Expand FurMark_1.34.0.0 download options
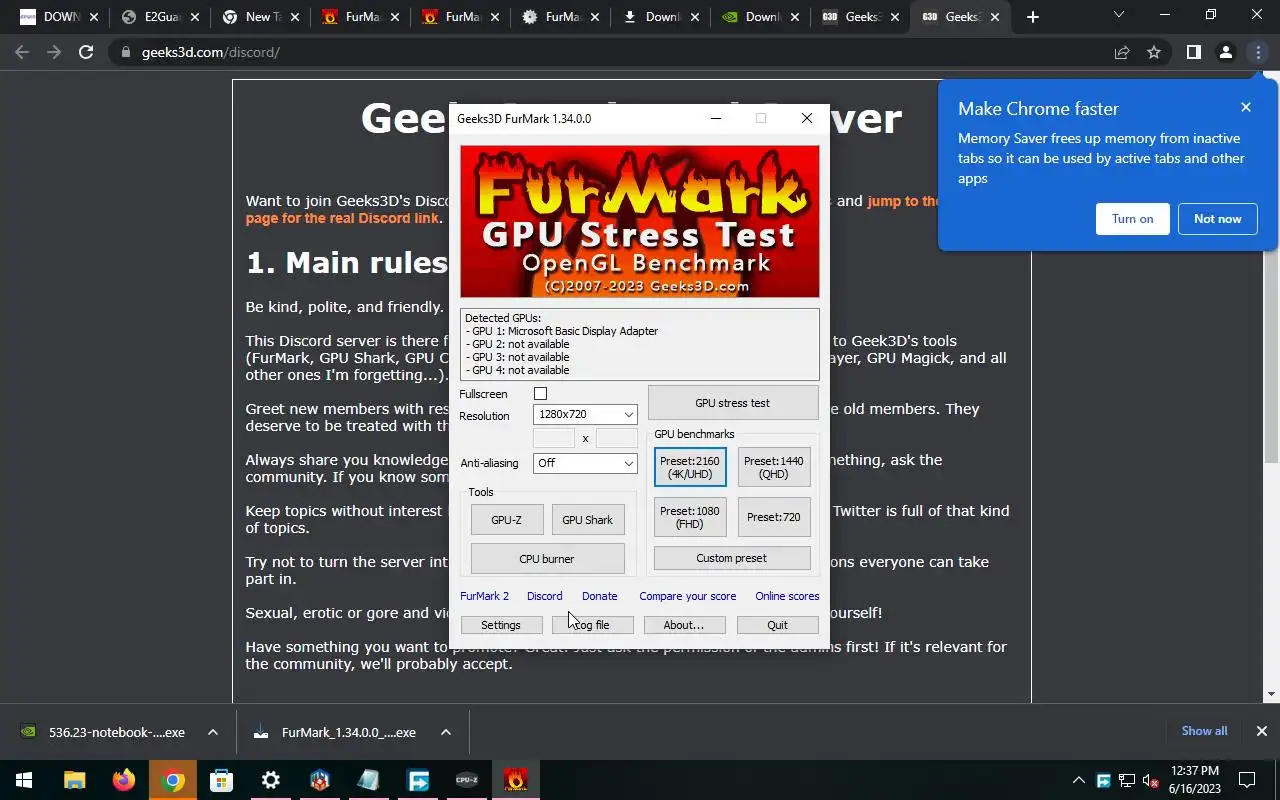This screenshot has width=1280, height=800. pyautogui.click(x=446, y=732)
